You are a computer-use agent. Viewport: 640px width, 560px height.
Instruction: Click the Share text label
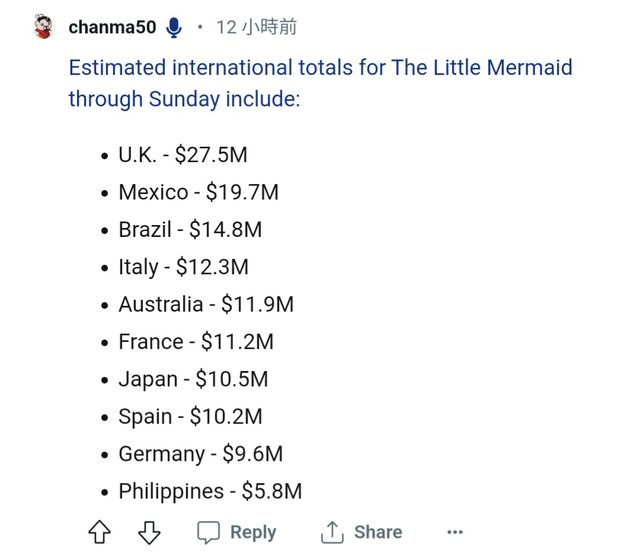pyautogui.click(x=378, y=532)
